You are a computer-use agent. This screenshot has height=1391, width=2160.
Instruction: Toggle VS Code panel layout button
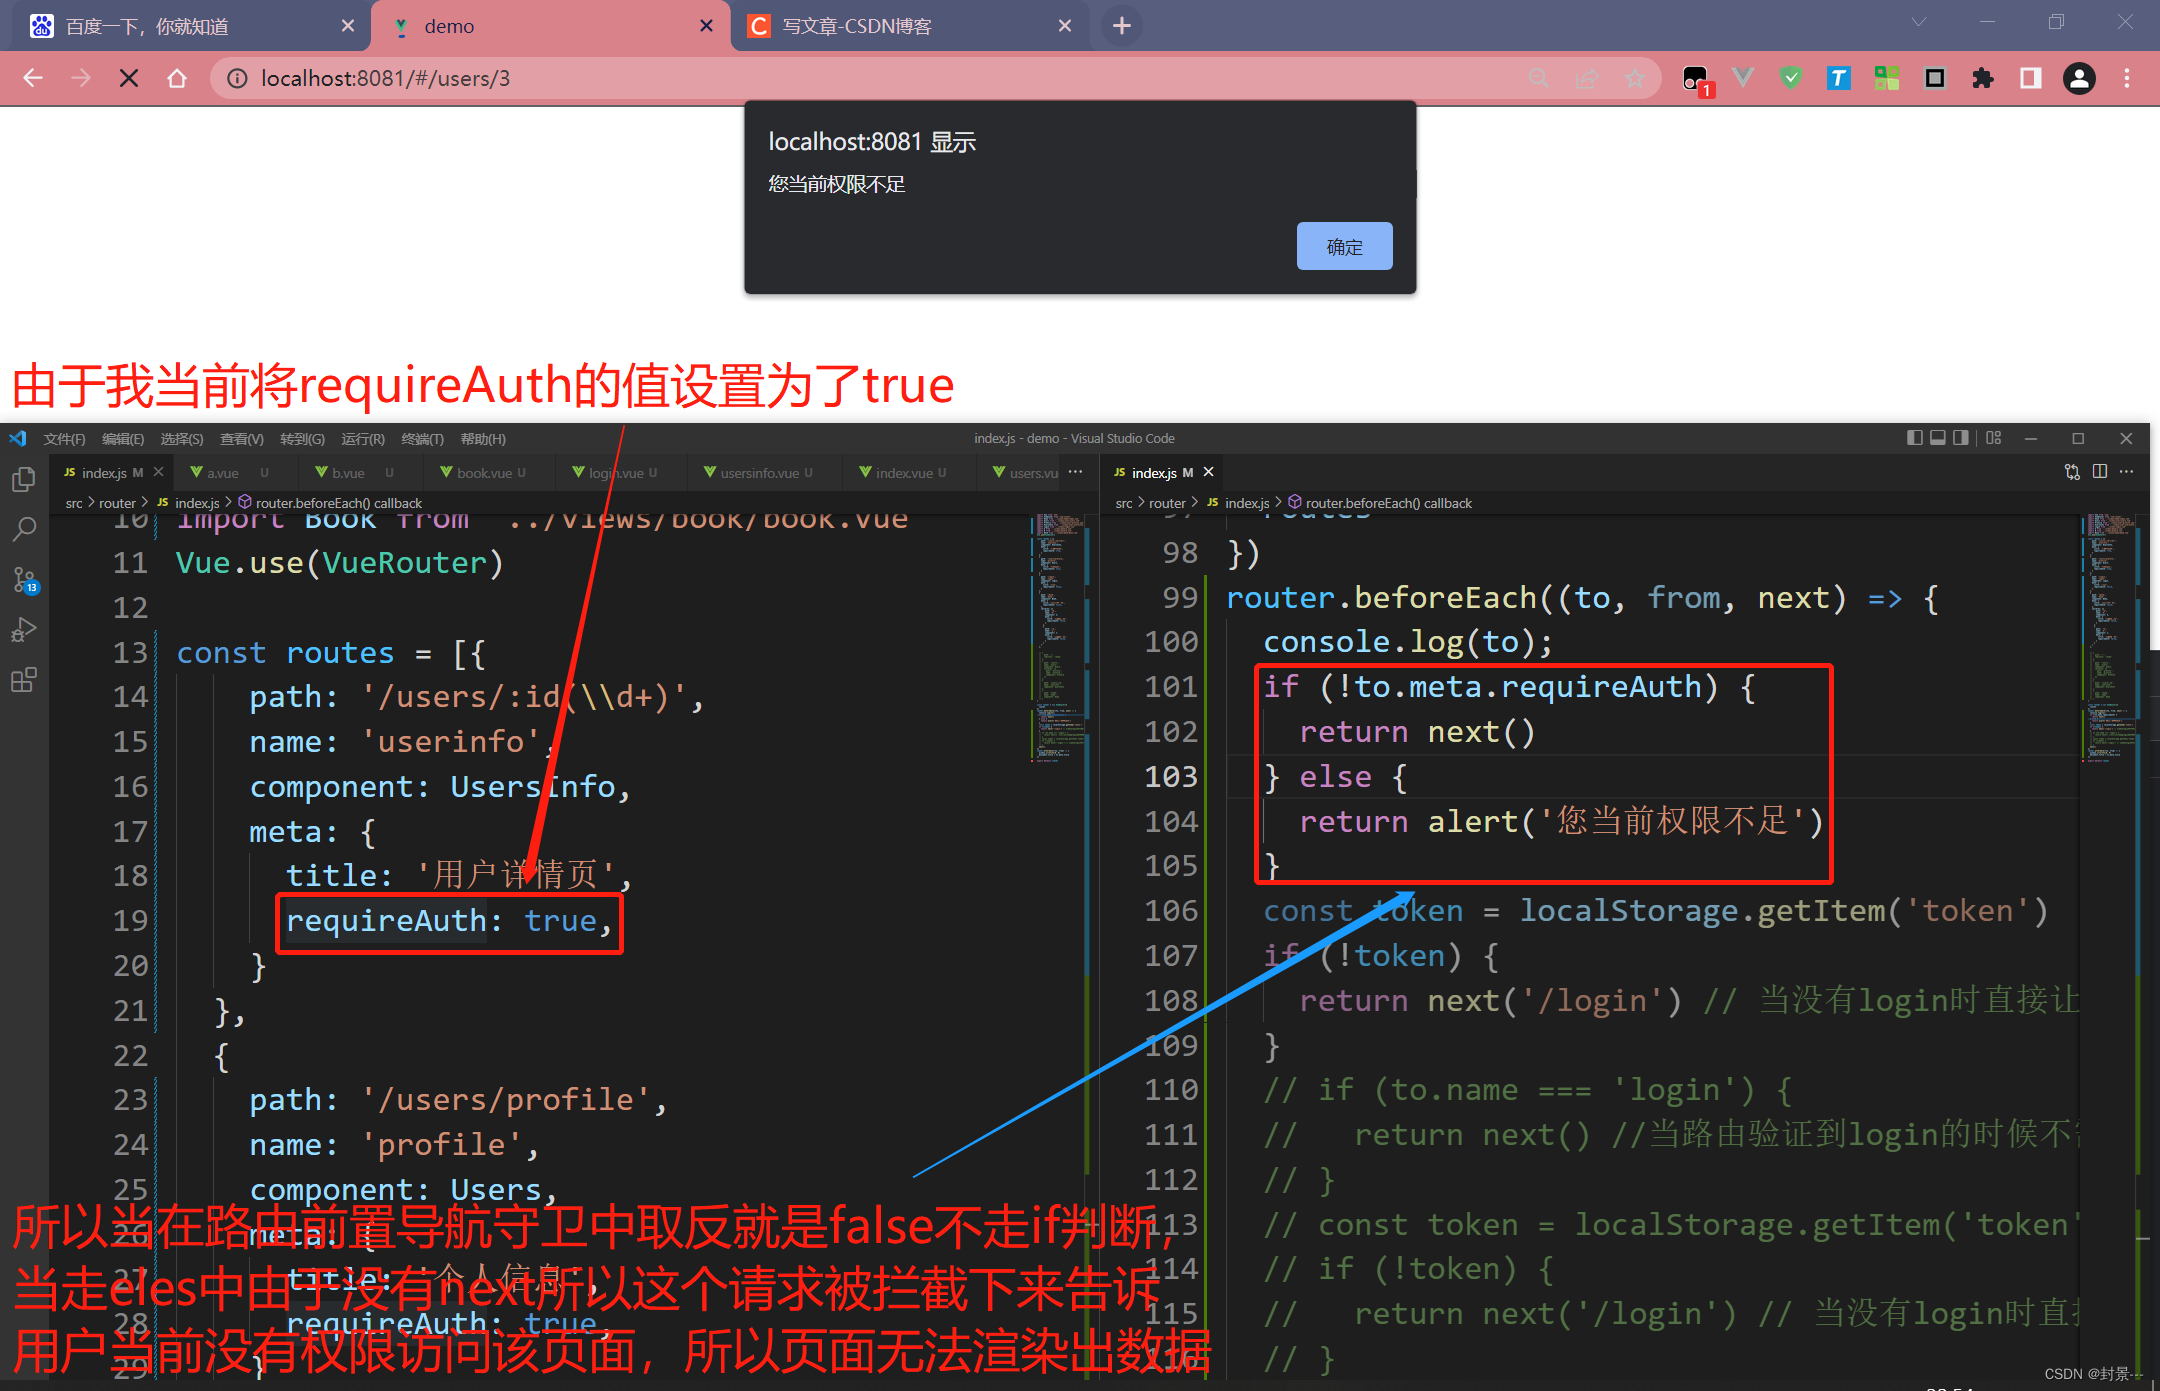pyautogui.click(x=1938, y=438)
